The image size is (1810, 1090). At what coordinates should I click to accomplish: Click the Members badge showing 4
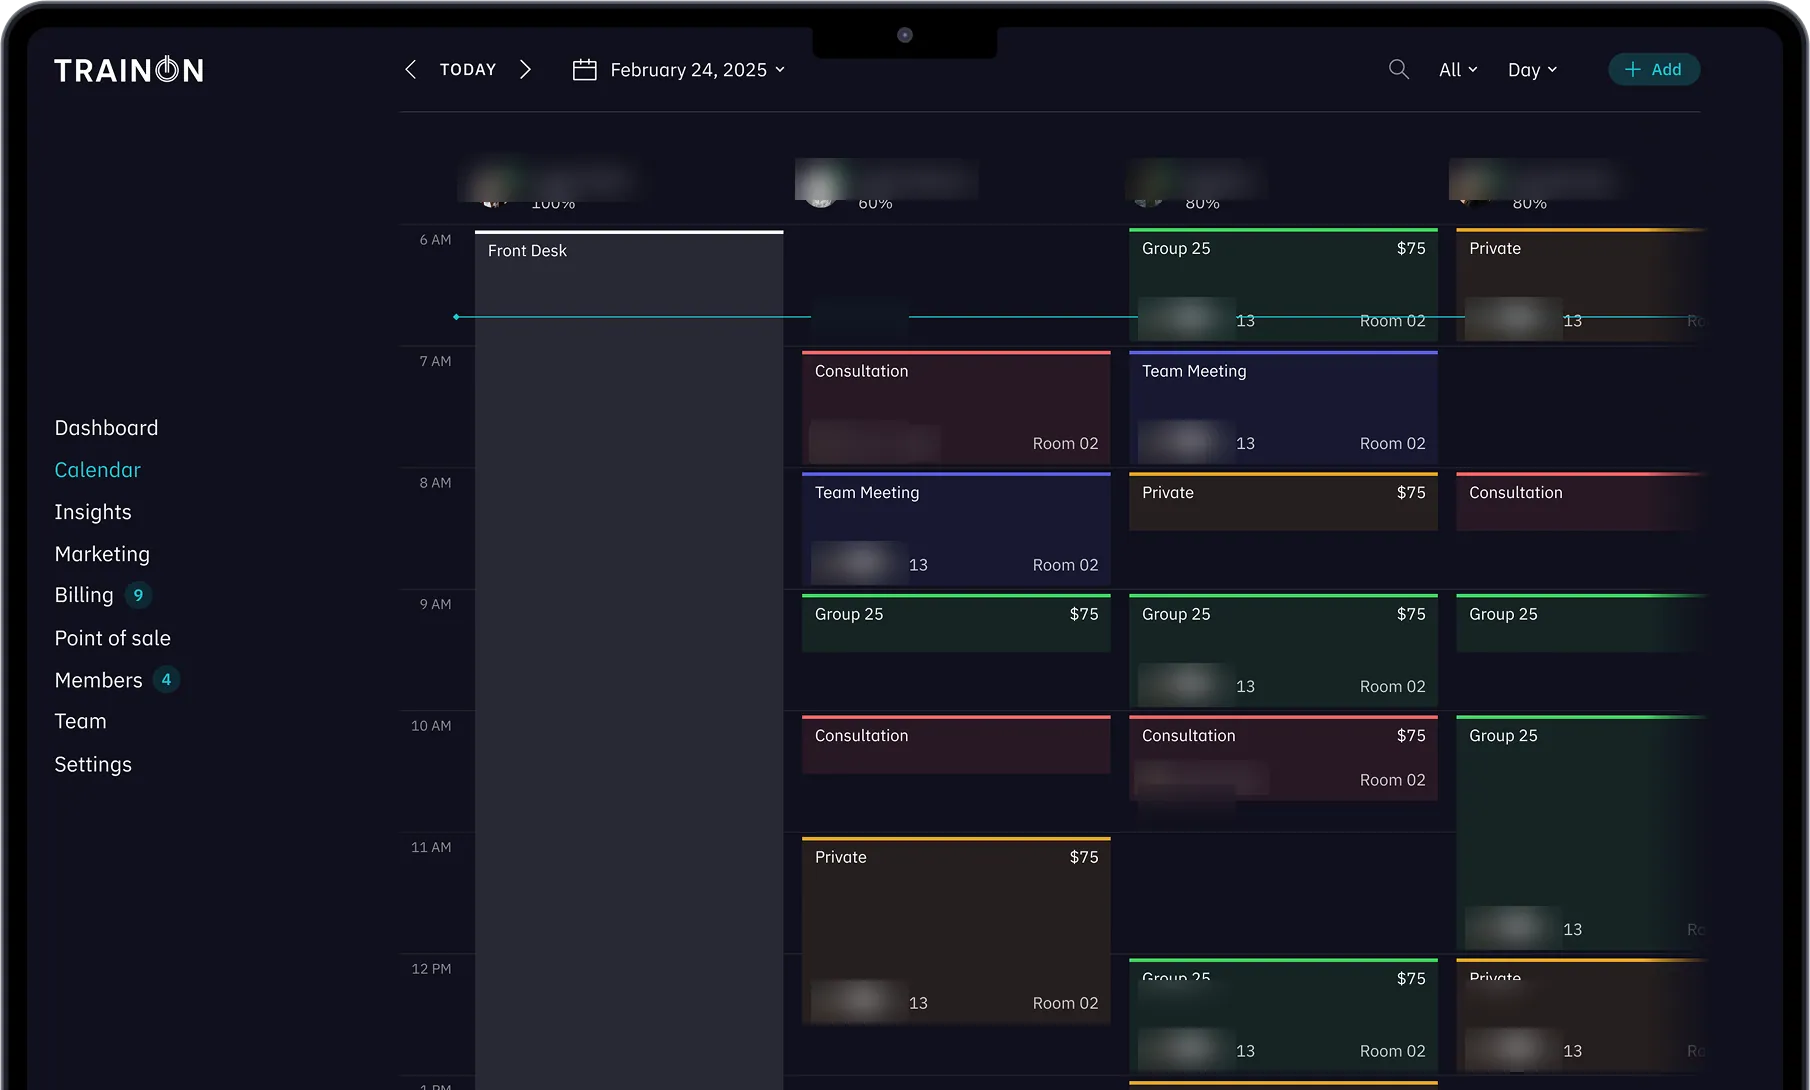pyautogui.click(x=166, y=680)
